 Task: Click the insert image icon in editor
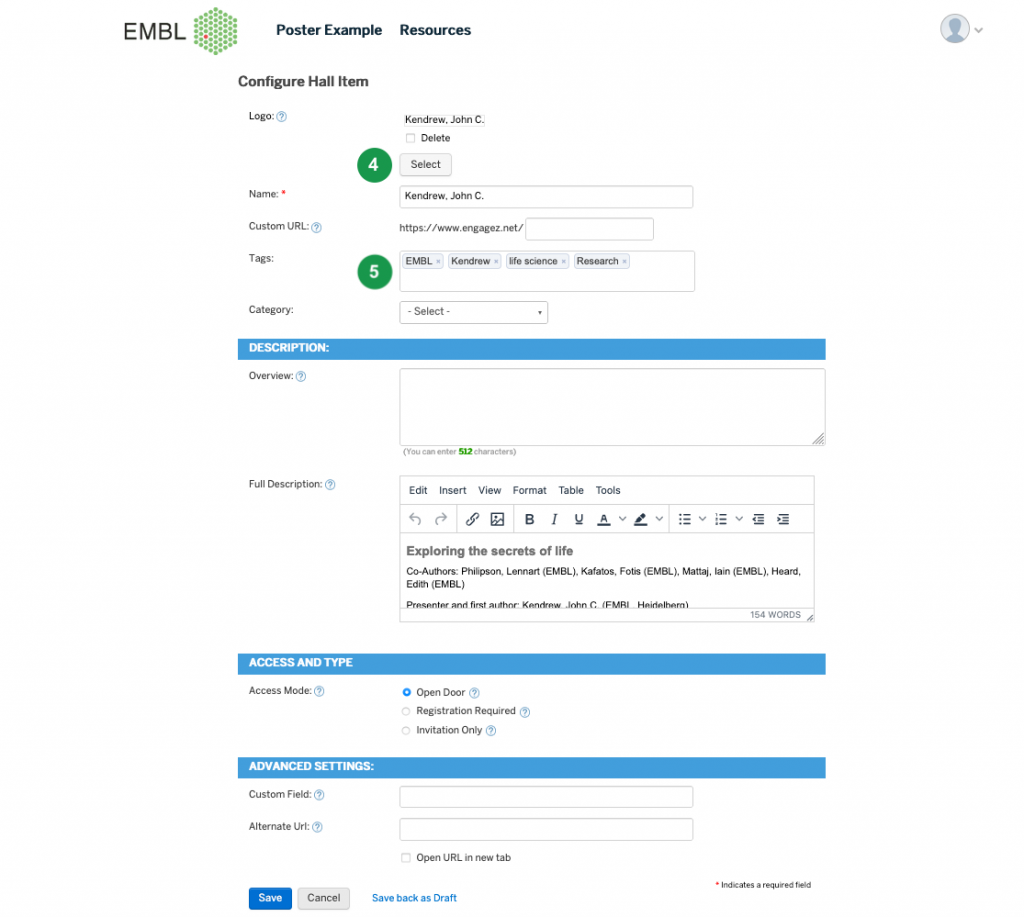497,519
